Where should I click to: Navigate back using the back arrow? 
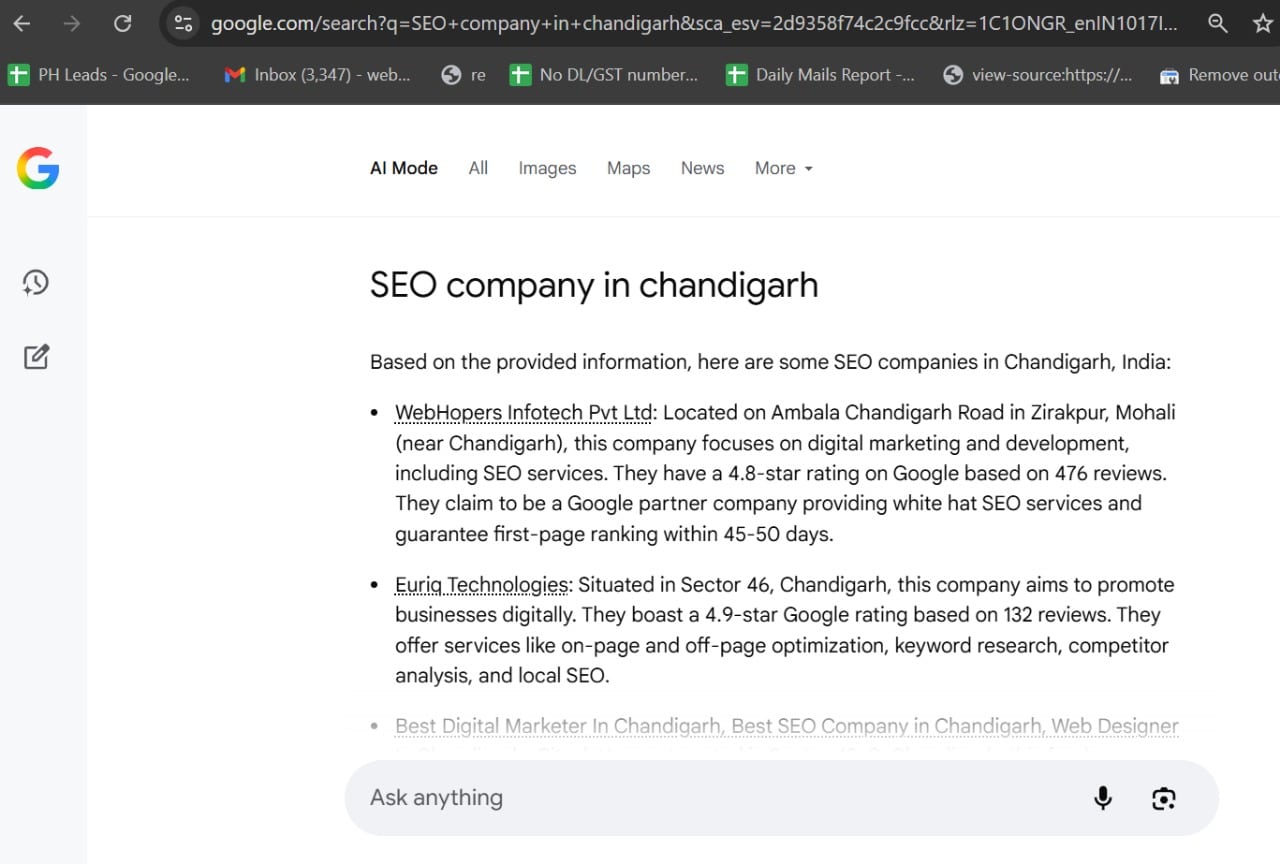point(21,23)
